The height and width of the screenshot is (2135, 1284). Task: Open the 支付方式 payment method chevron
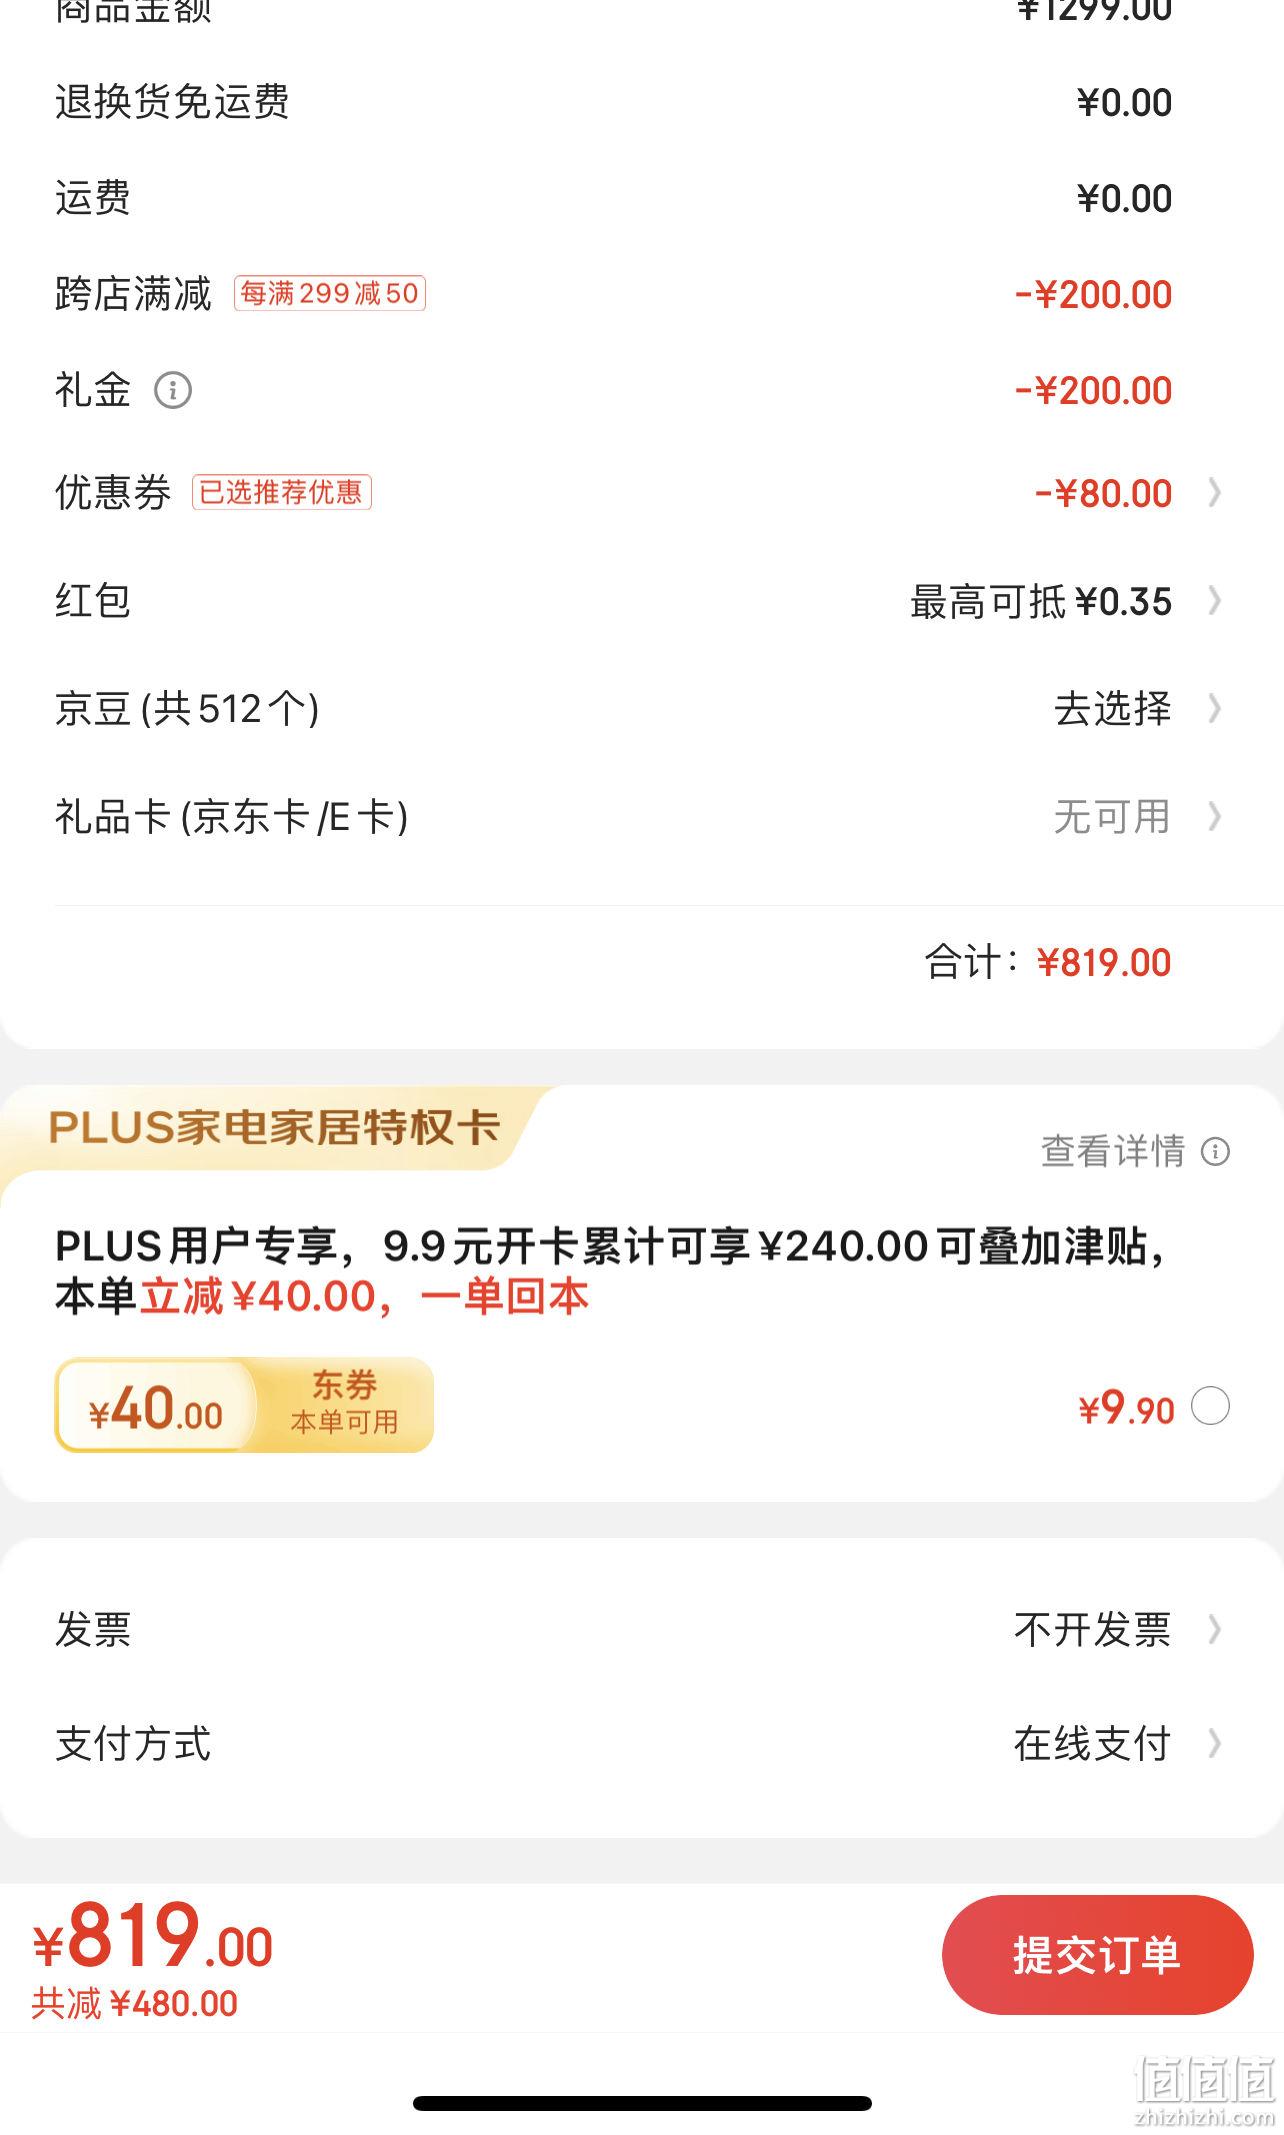point(1214,1743)
